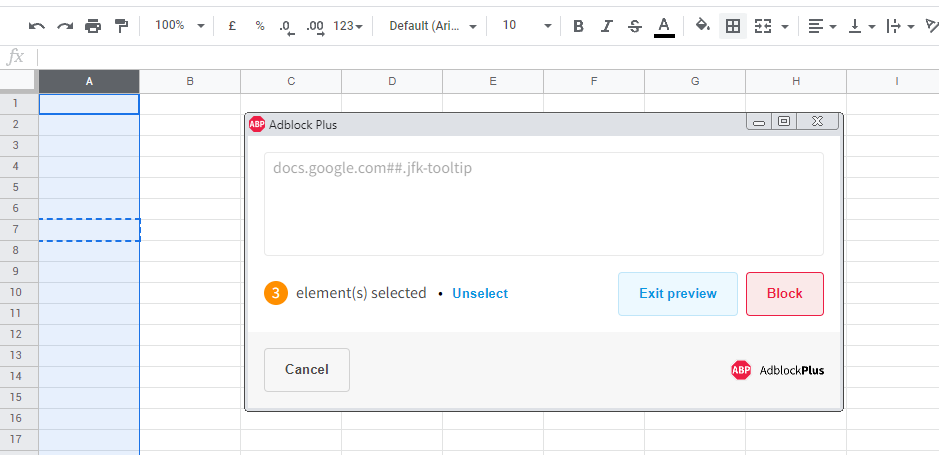Image resolution: width=939 pixels, height=455 pixels.
Task: Open the Default (Arial) font dropdown
Action: click(x=433, y=26)
